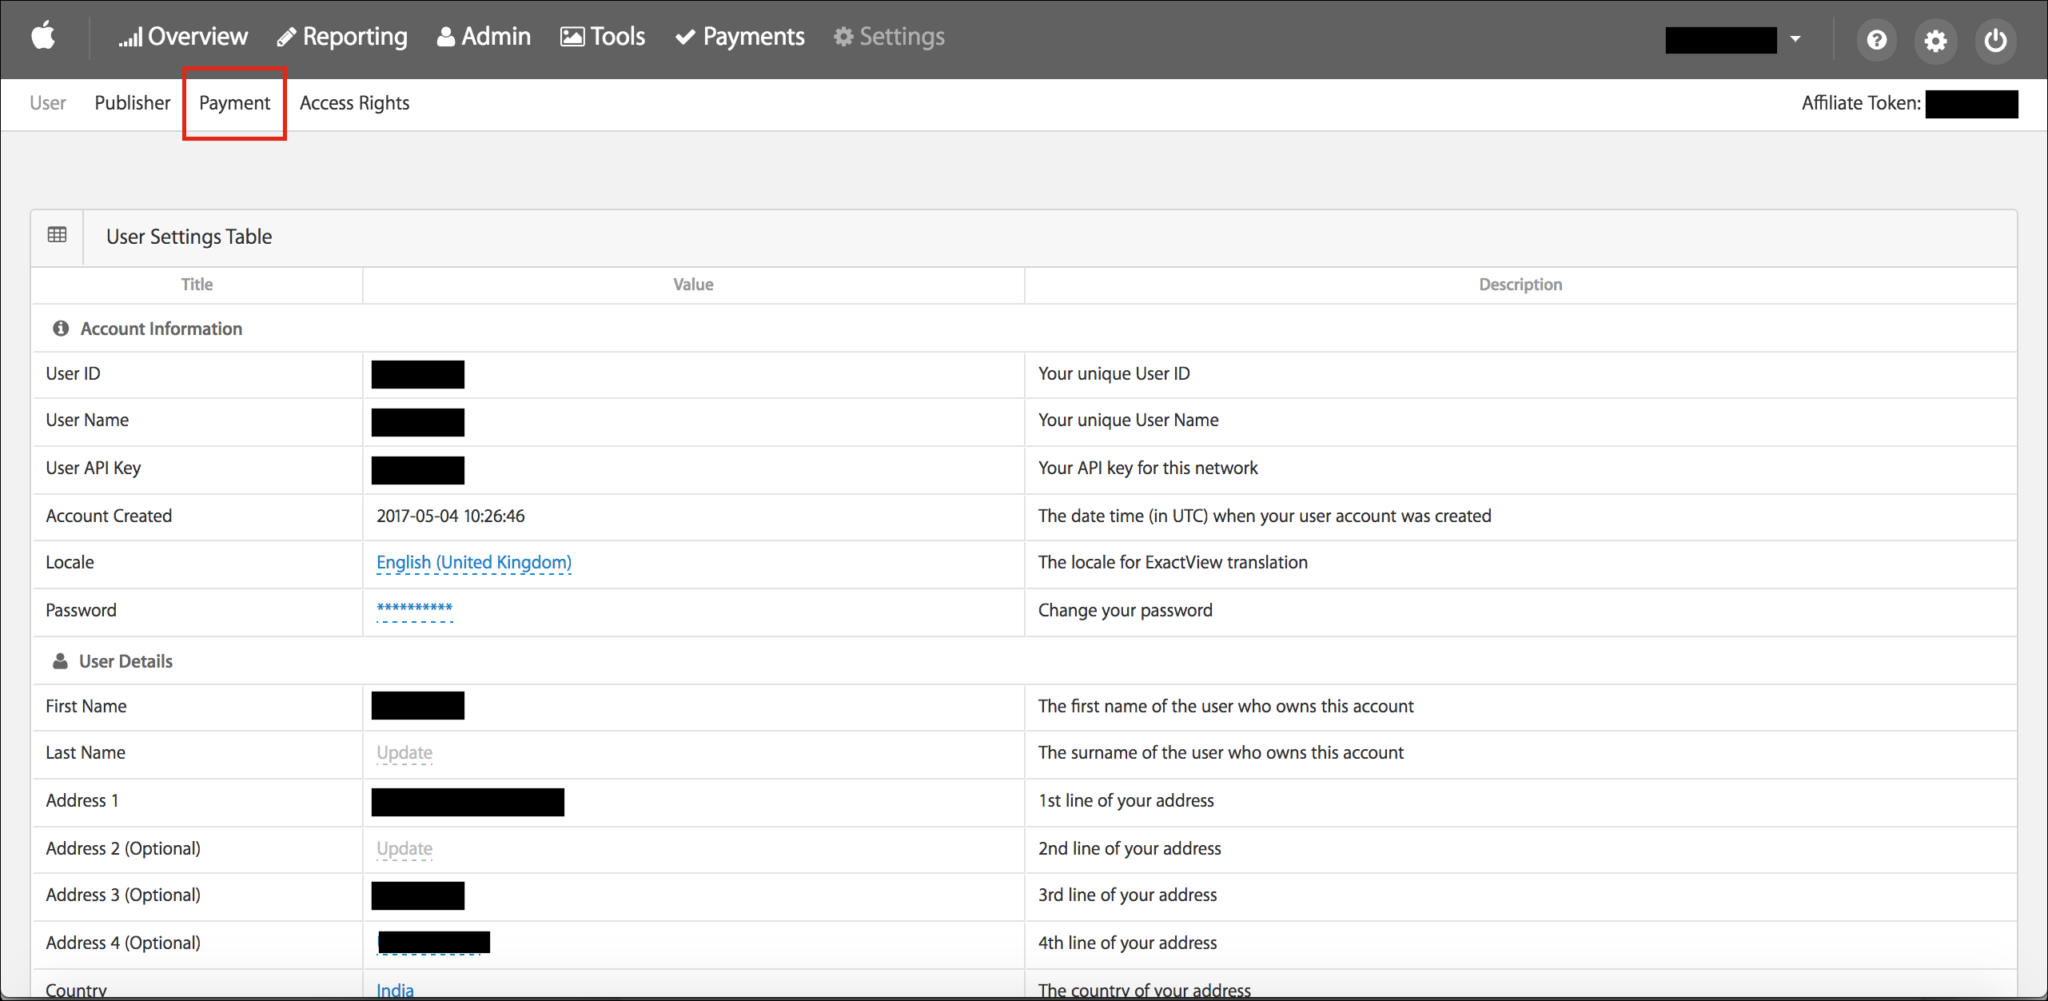The image size is (2048, 1001).
Task: Click the 'Locale' title cell
Action: (70, 562)
